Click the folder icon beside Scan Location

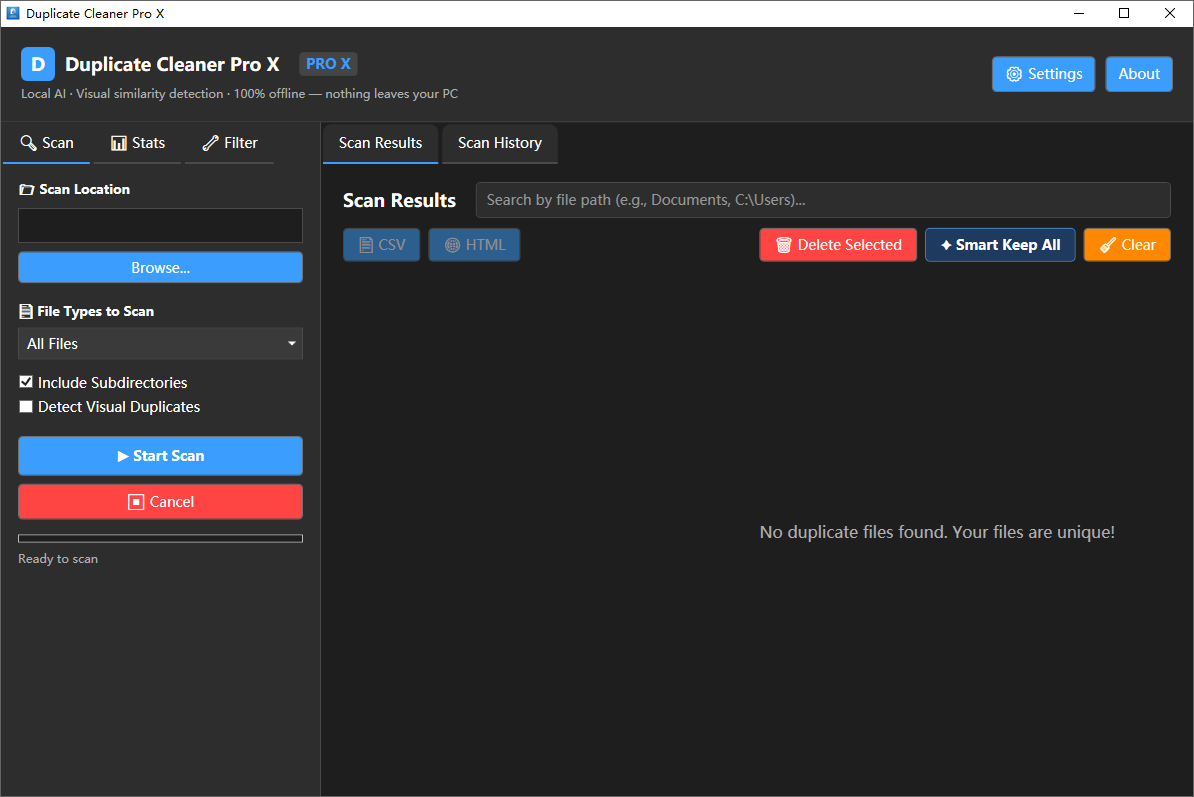point(27,190)
